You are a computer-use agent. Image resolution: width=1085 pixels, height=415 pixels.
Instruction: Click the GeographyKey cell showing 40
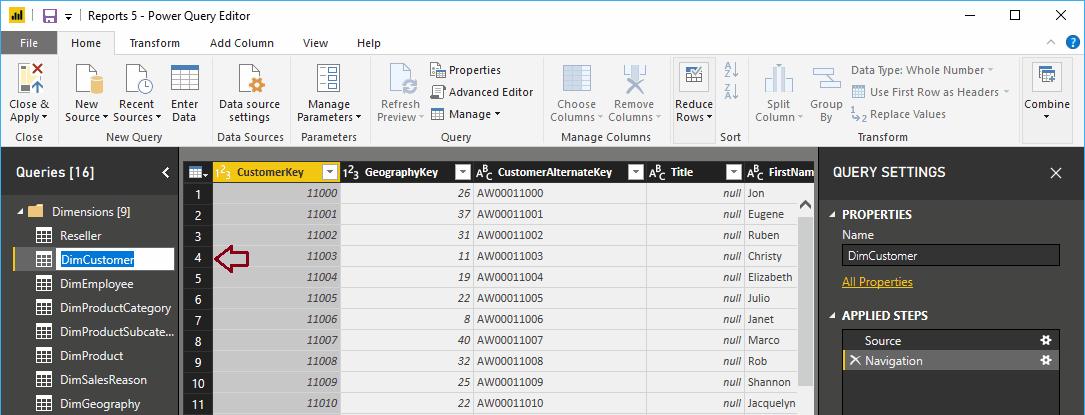point(407,340)
